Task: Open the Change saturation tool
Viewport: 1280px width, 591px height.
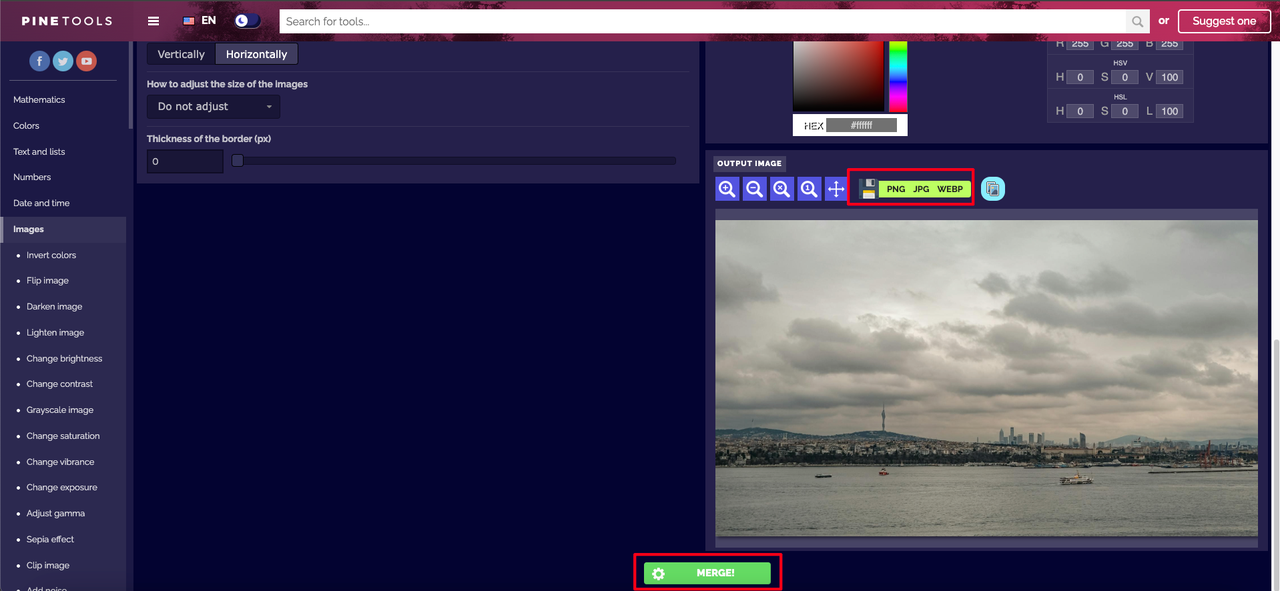Action: pos(63,436)
